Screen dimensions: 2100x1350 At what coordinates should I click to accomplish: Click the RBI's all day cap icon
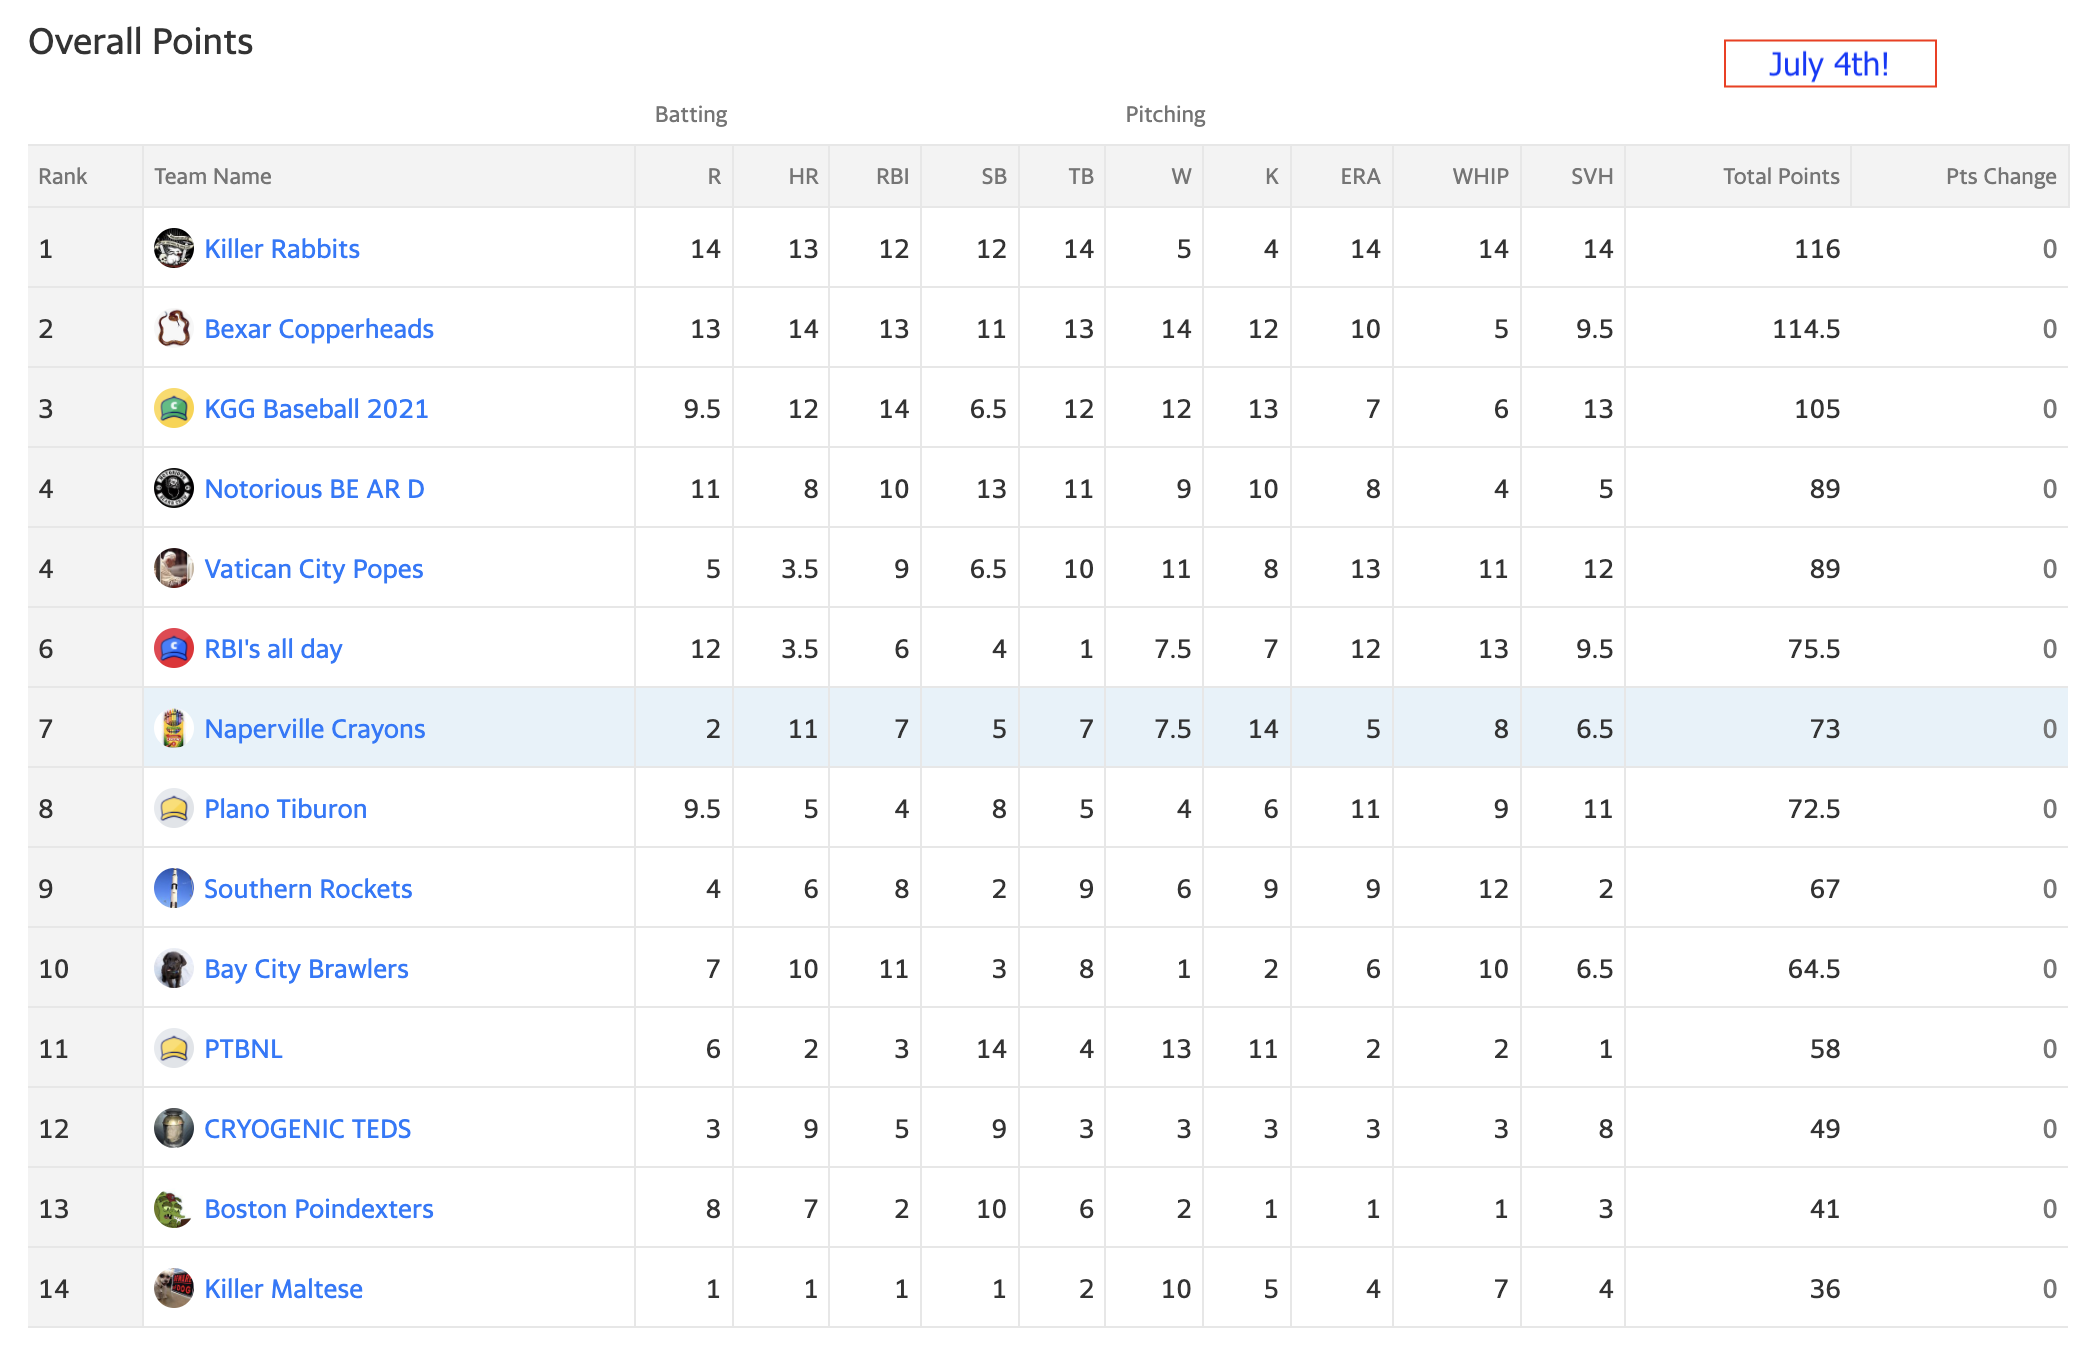(x=174, y=648)
